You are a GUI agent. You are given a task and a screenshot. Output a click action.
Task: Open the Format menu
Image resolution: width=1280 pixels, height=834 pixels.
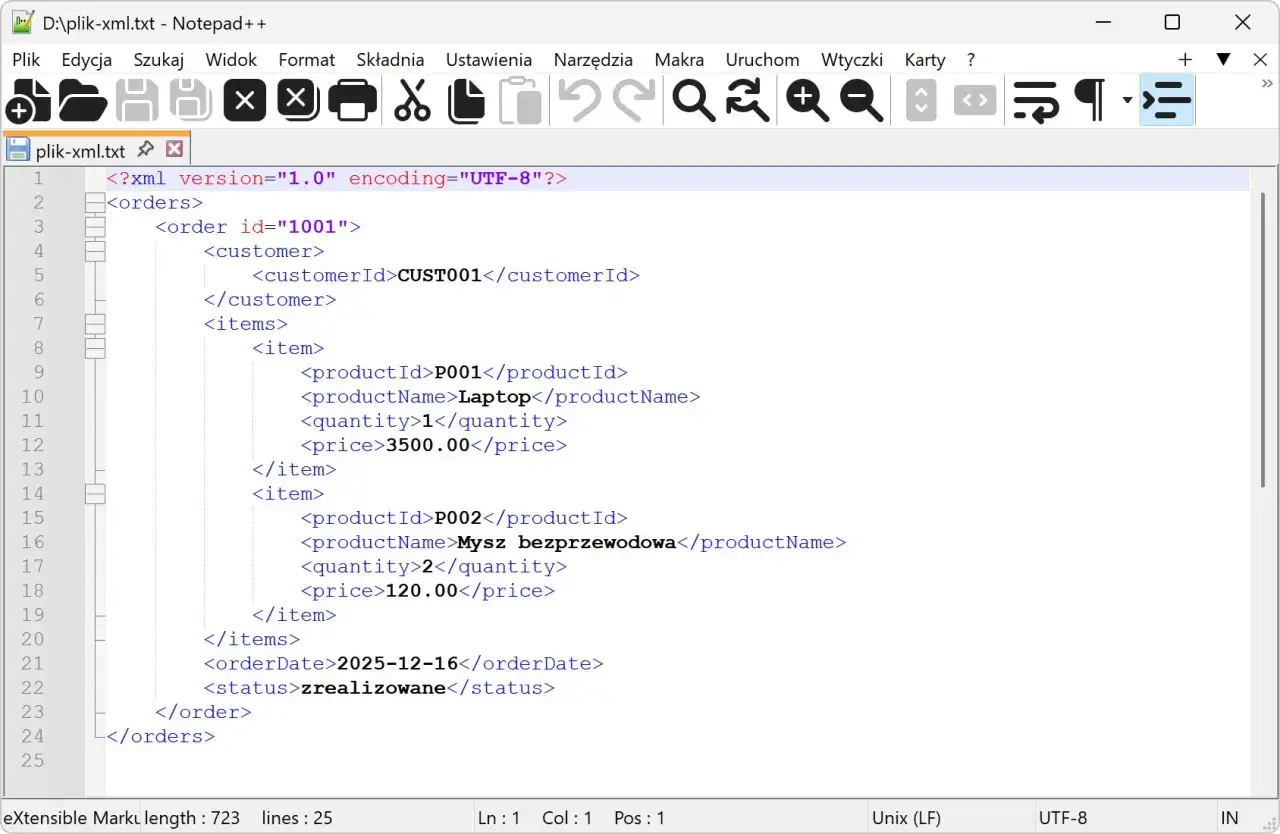pyautogui.click(x=307, y=59)
